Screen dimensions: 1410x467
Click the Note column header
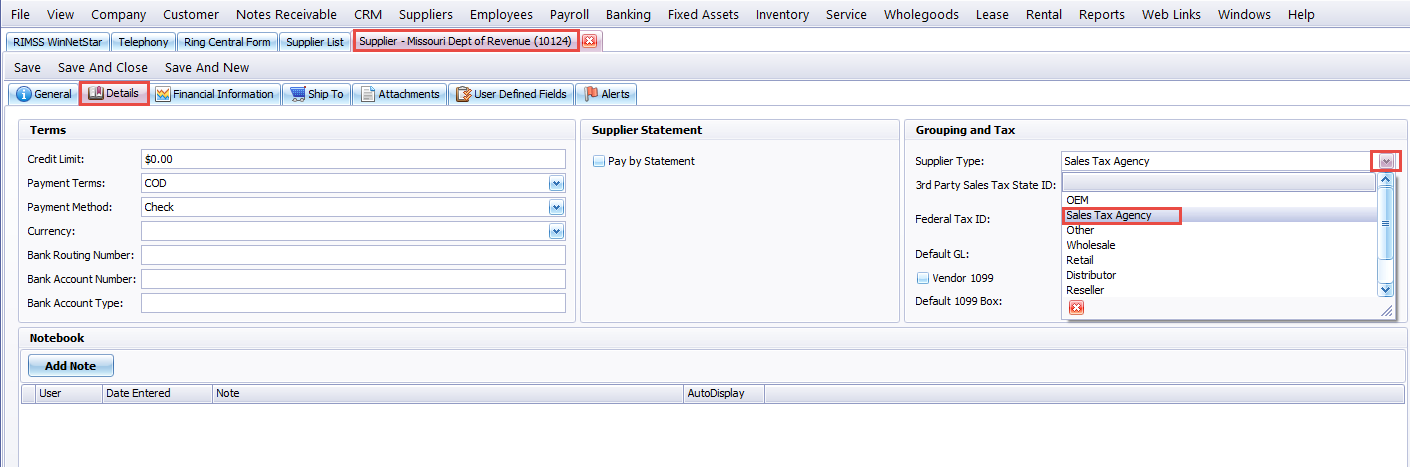coord(449,393)
